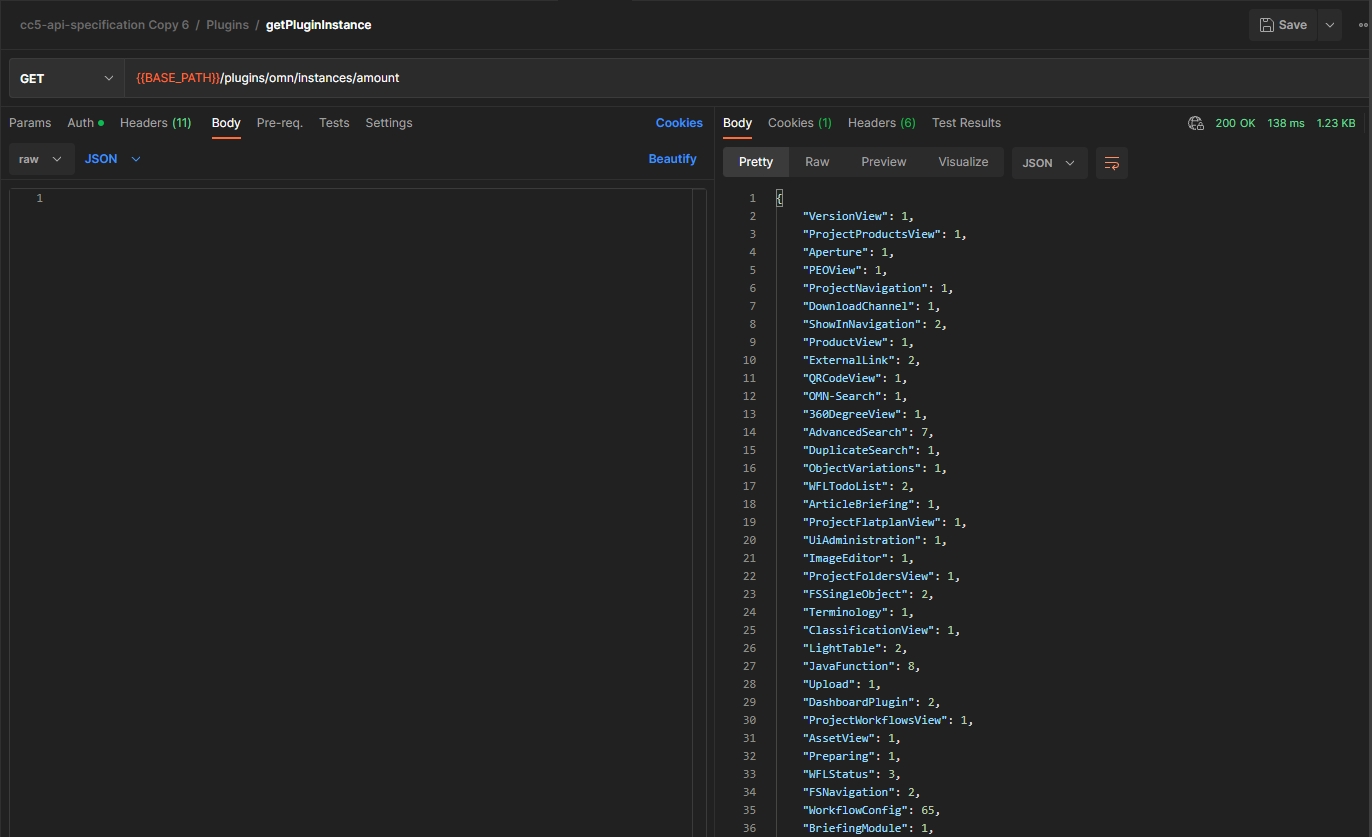This screenshot has height=837, width=1372.
Task: Switch response to Preview mode
Action: [883, 162]
